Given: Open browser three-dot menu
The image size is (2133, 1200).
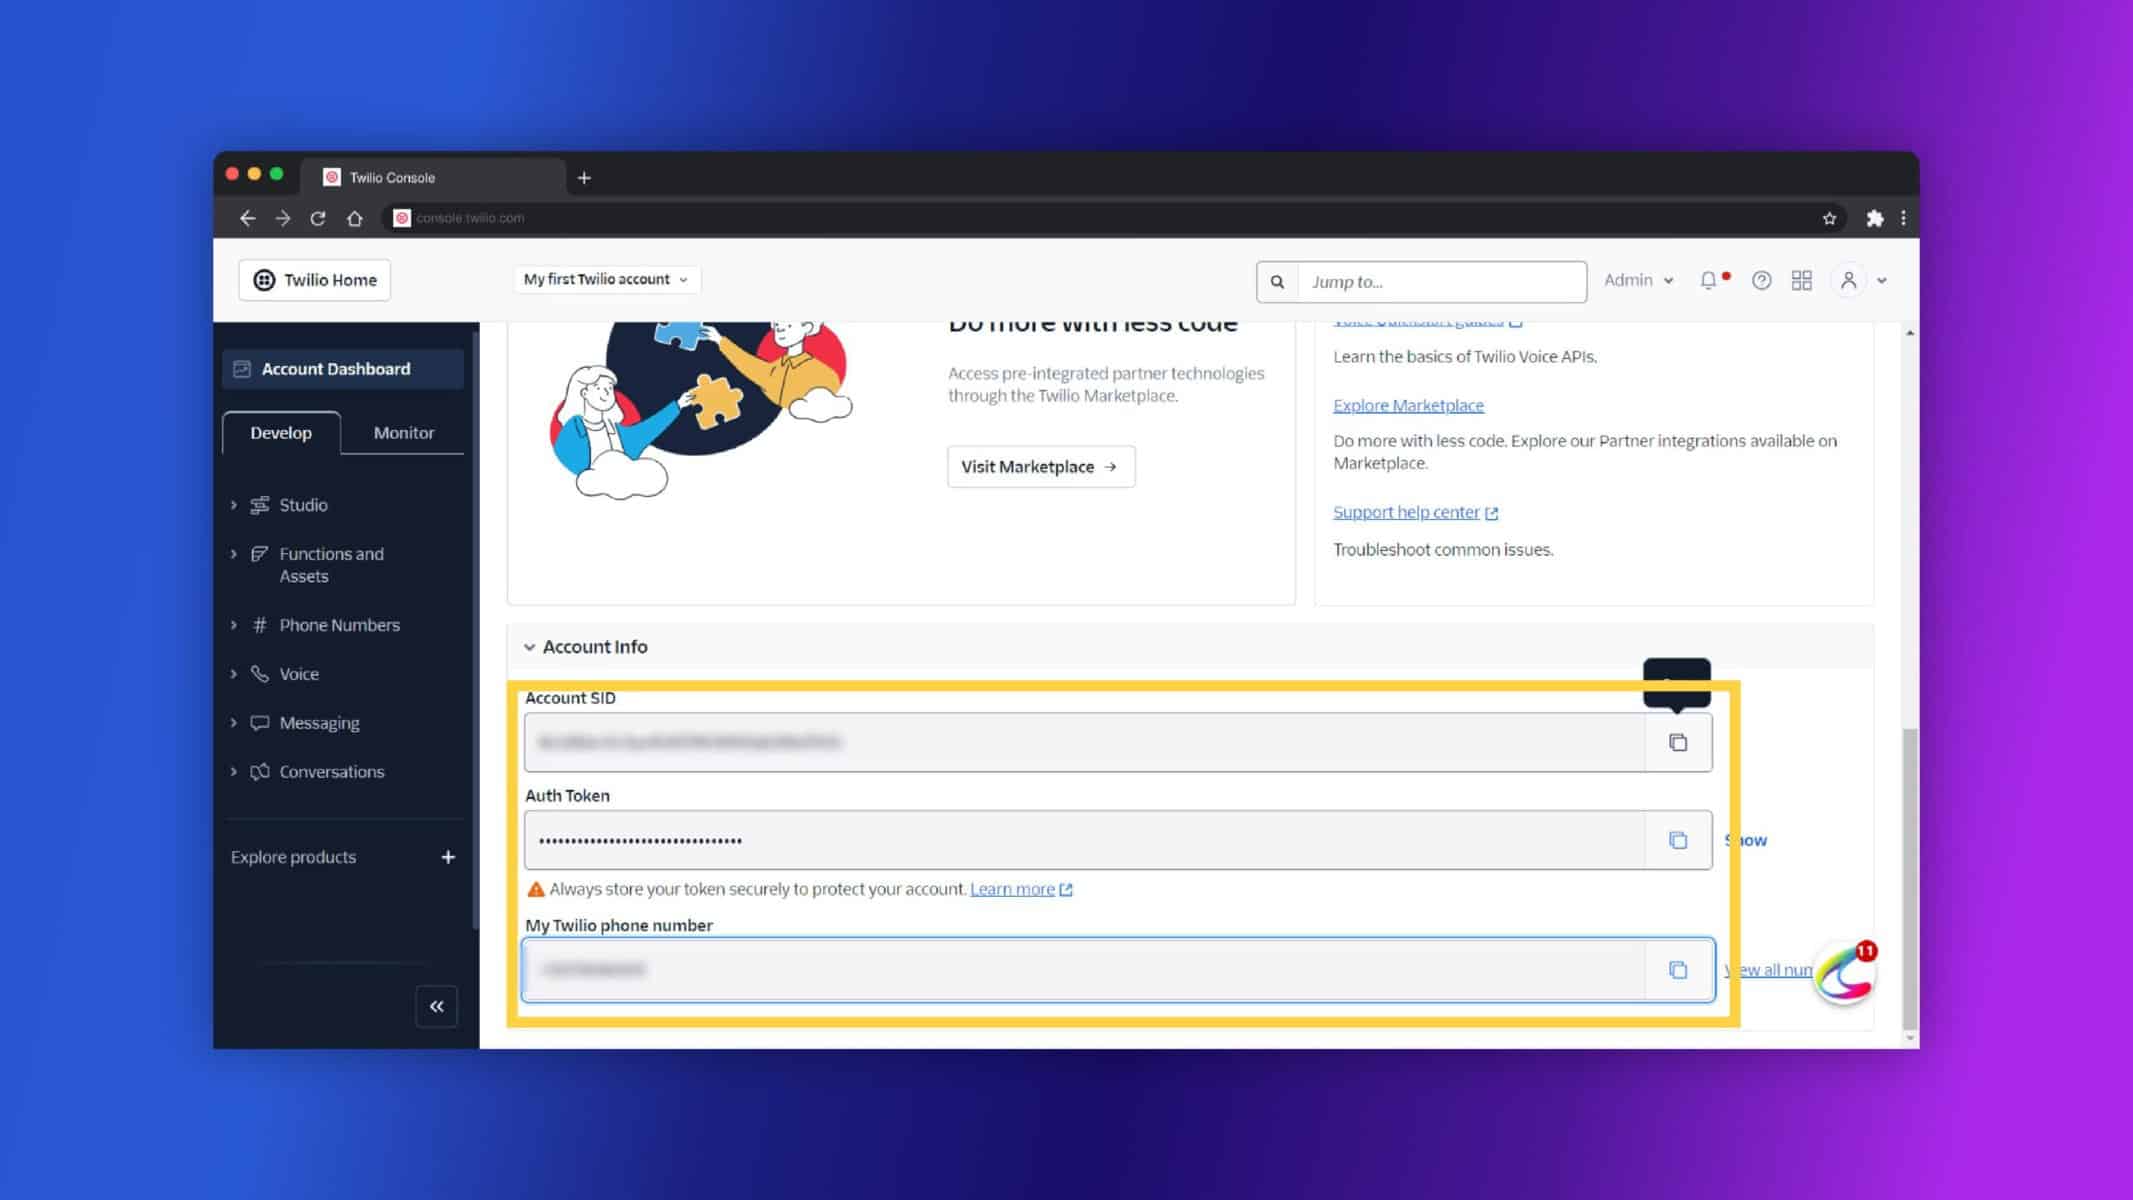Looking at the screenshot, I should (x=1903, y=218).
